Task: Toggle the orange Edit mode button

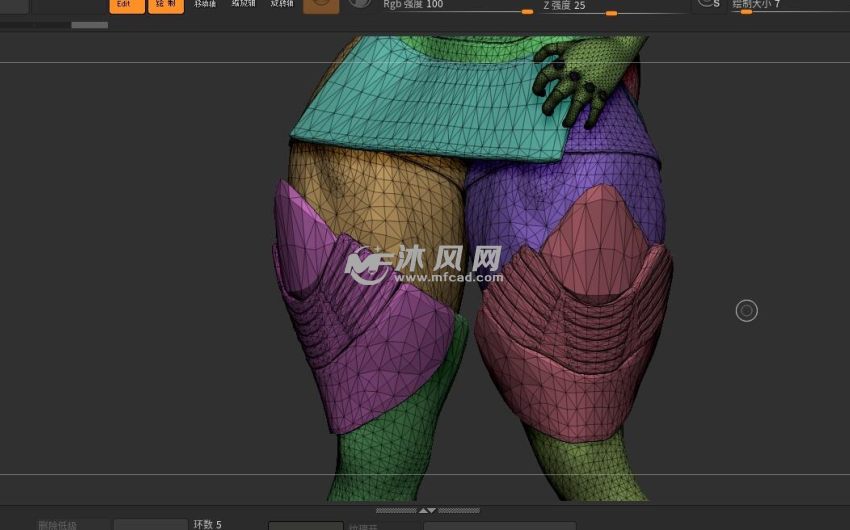Action: click(127, 5)
